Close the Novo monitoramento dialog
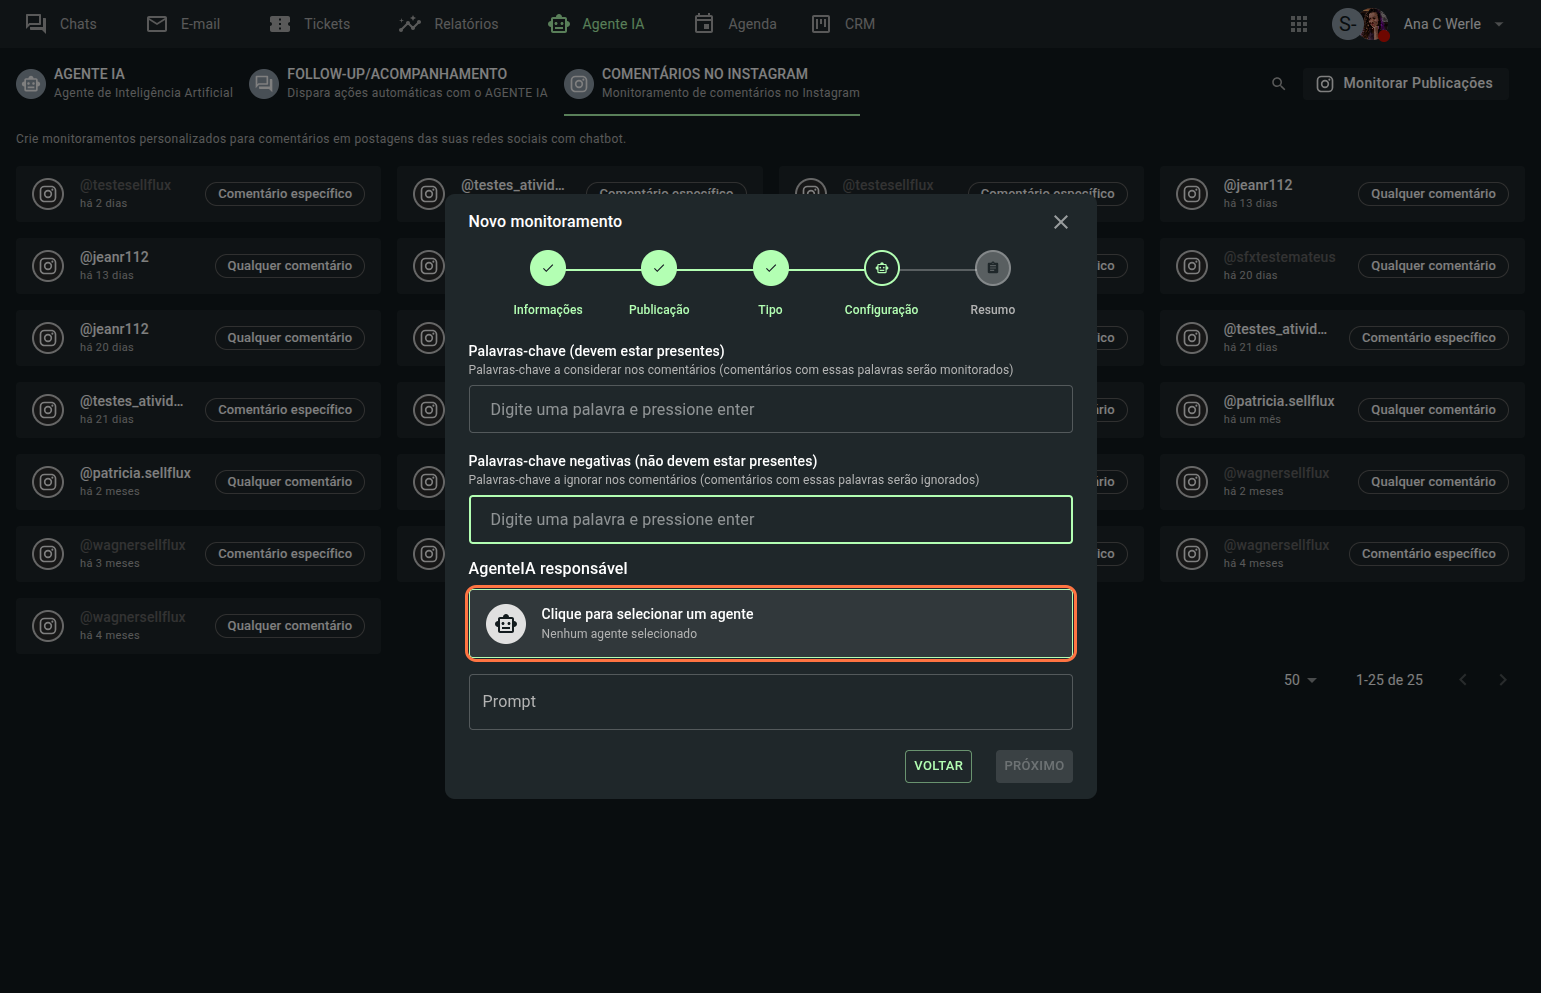The height and width of the screenshot is (993, 1541). coord(1060,222)
